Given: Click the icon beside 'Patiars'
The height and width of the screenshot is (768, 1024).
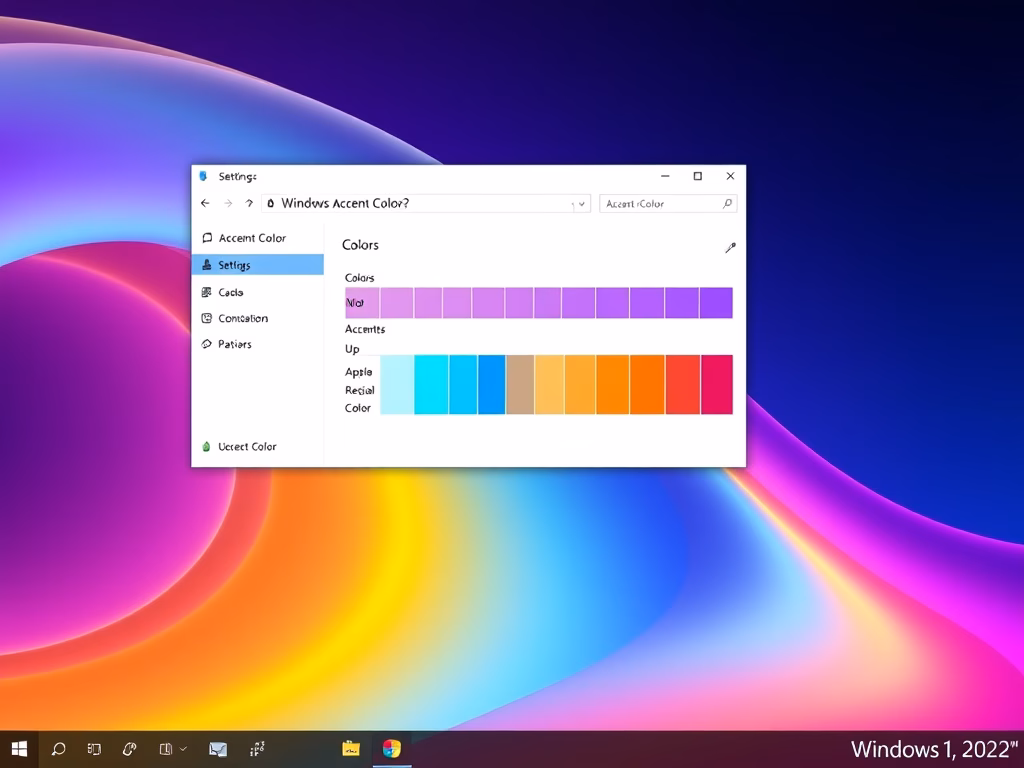Looking at the screenshot, I should (x=206, y=344).
